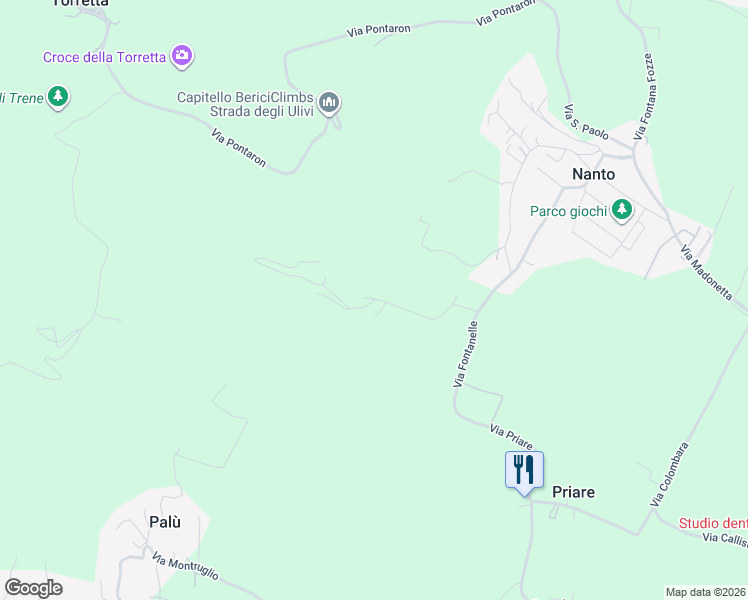Image resolution: width=748 pixels, height=600 pixels.
Task: Click the Google logo
Action: (33, 588)
